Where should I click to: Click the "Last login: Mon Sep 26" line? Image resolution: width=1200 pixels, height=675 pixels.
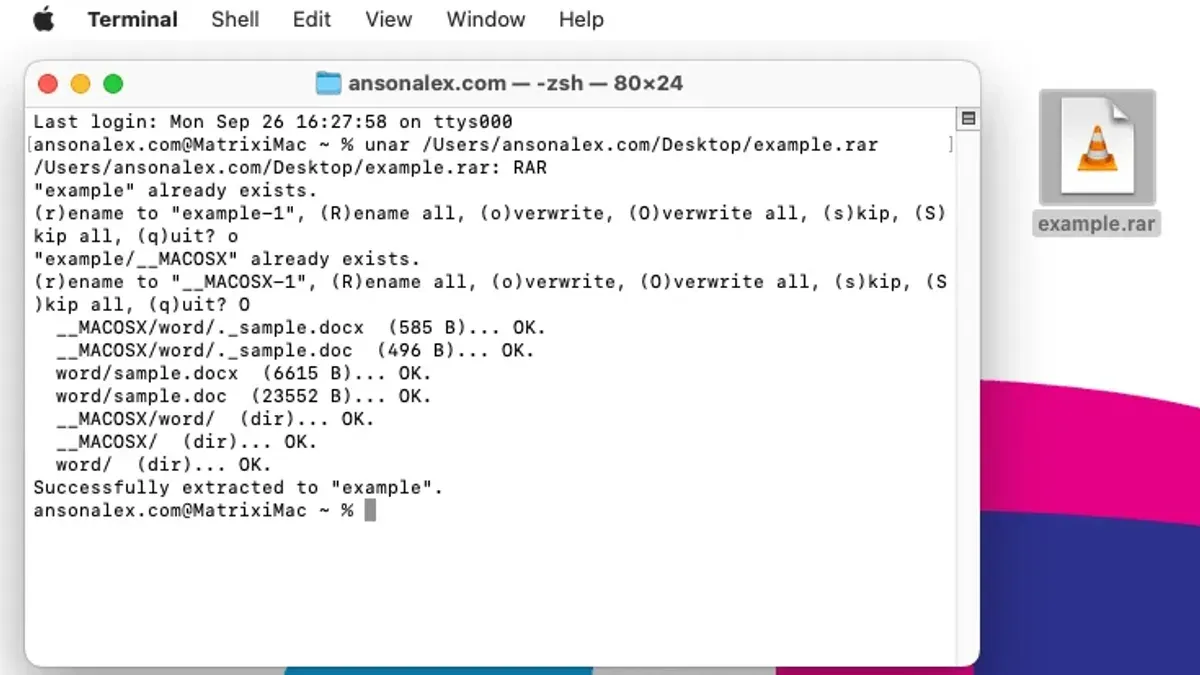(273, 122)
